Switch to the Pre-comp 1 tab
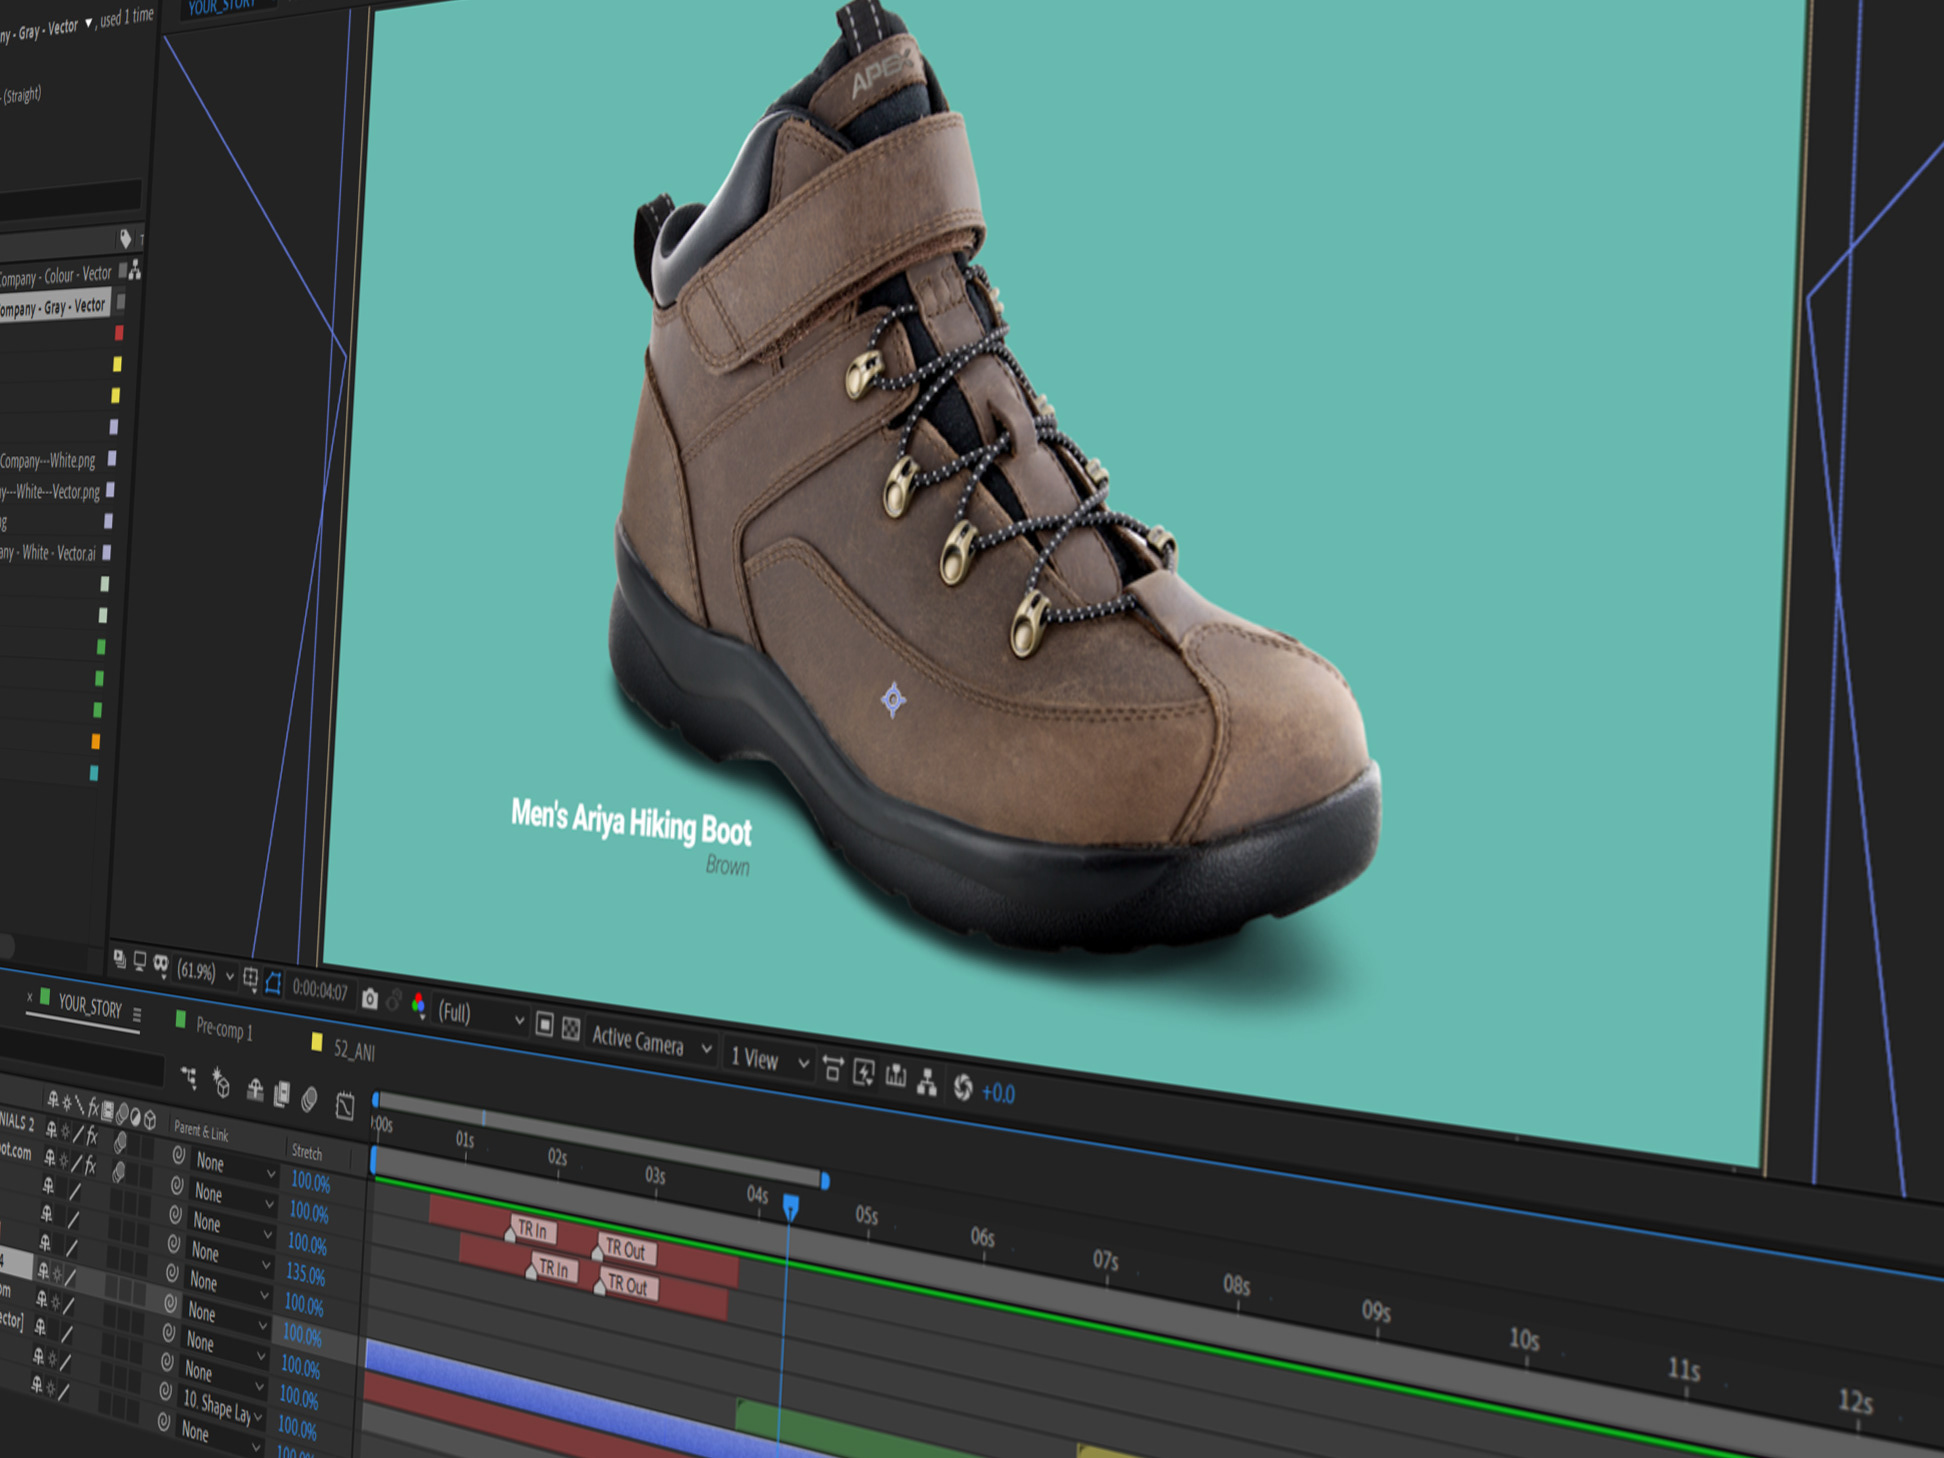Screen dimensions: 1944x1458 pos(223,1028)
